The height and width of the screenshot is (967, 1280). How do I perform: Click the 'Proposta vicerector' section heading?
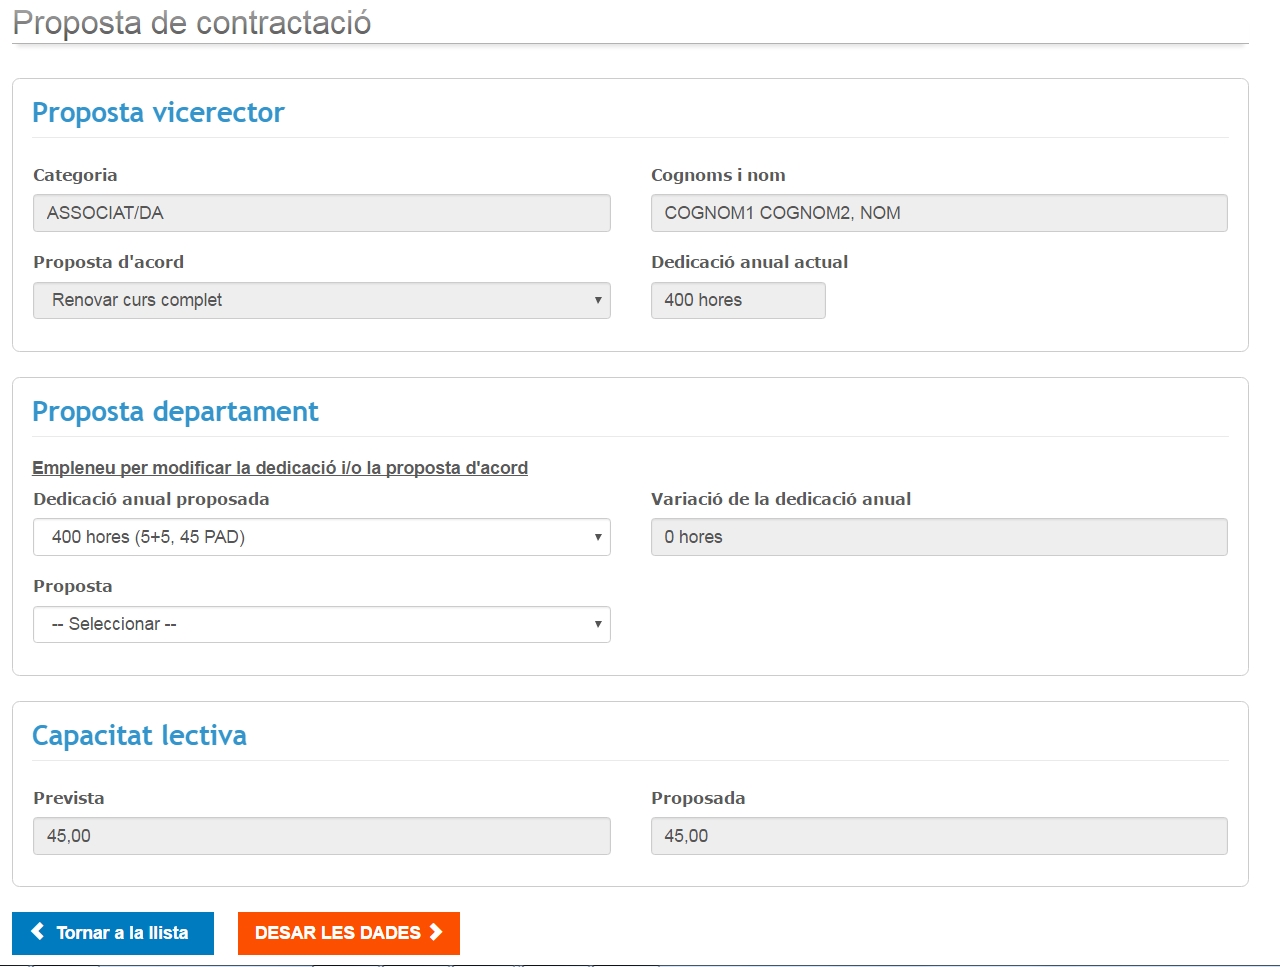pyautogui.click(x=158, y=113)
